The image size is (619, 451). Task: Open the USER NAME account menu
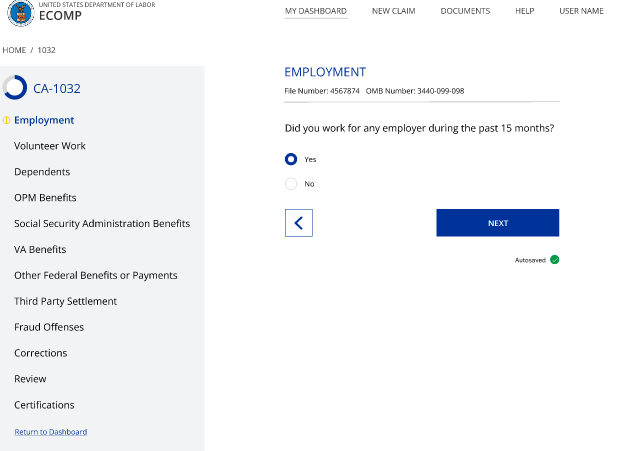(x=581, y=11)
